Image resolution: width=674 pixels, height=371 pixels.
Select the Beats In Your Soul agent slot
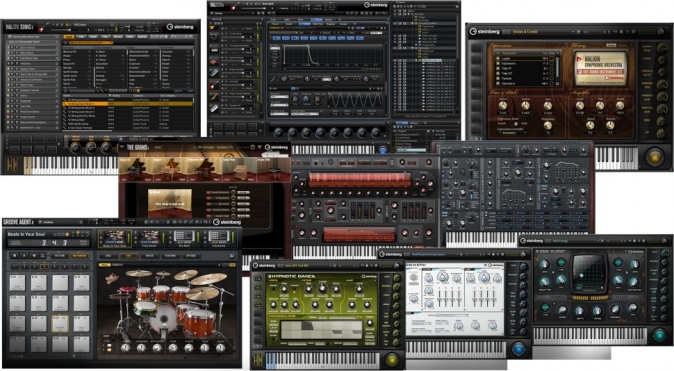(x=114, y=239)
